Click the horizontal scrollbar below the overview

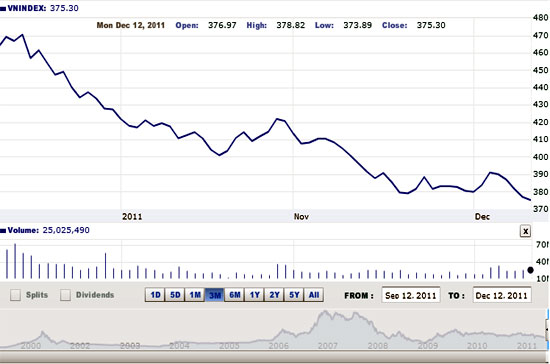(x=273, y=357)
